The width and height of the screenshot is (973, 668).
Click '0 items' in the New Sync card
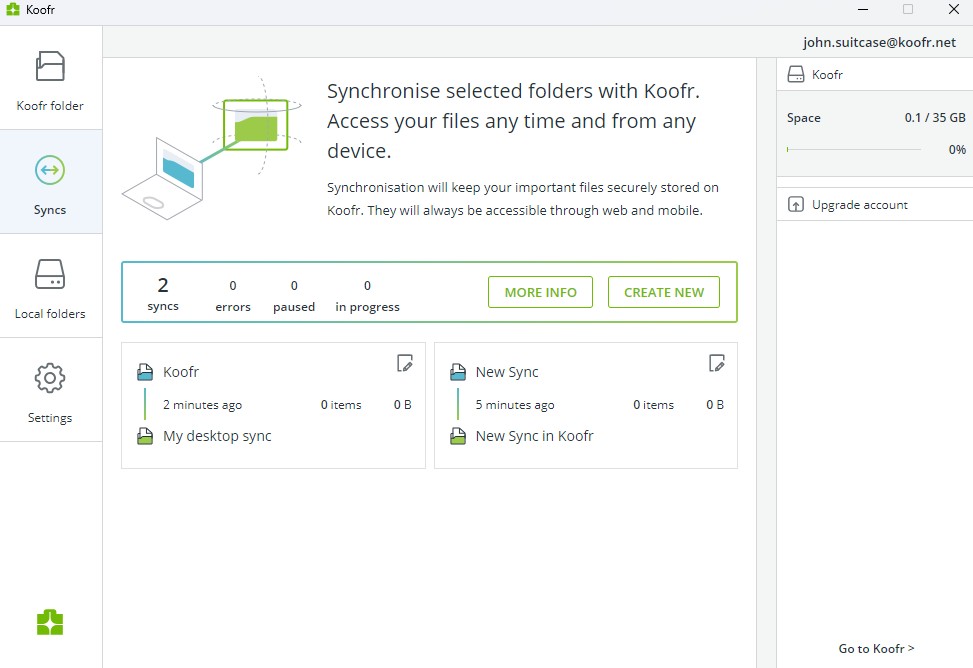coord(653,405)
